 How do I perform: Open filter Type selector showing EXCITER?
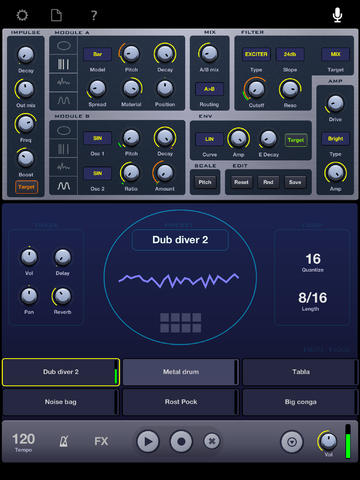[x=256, y=54]
